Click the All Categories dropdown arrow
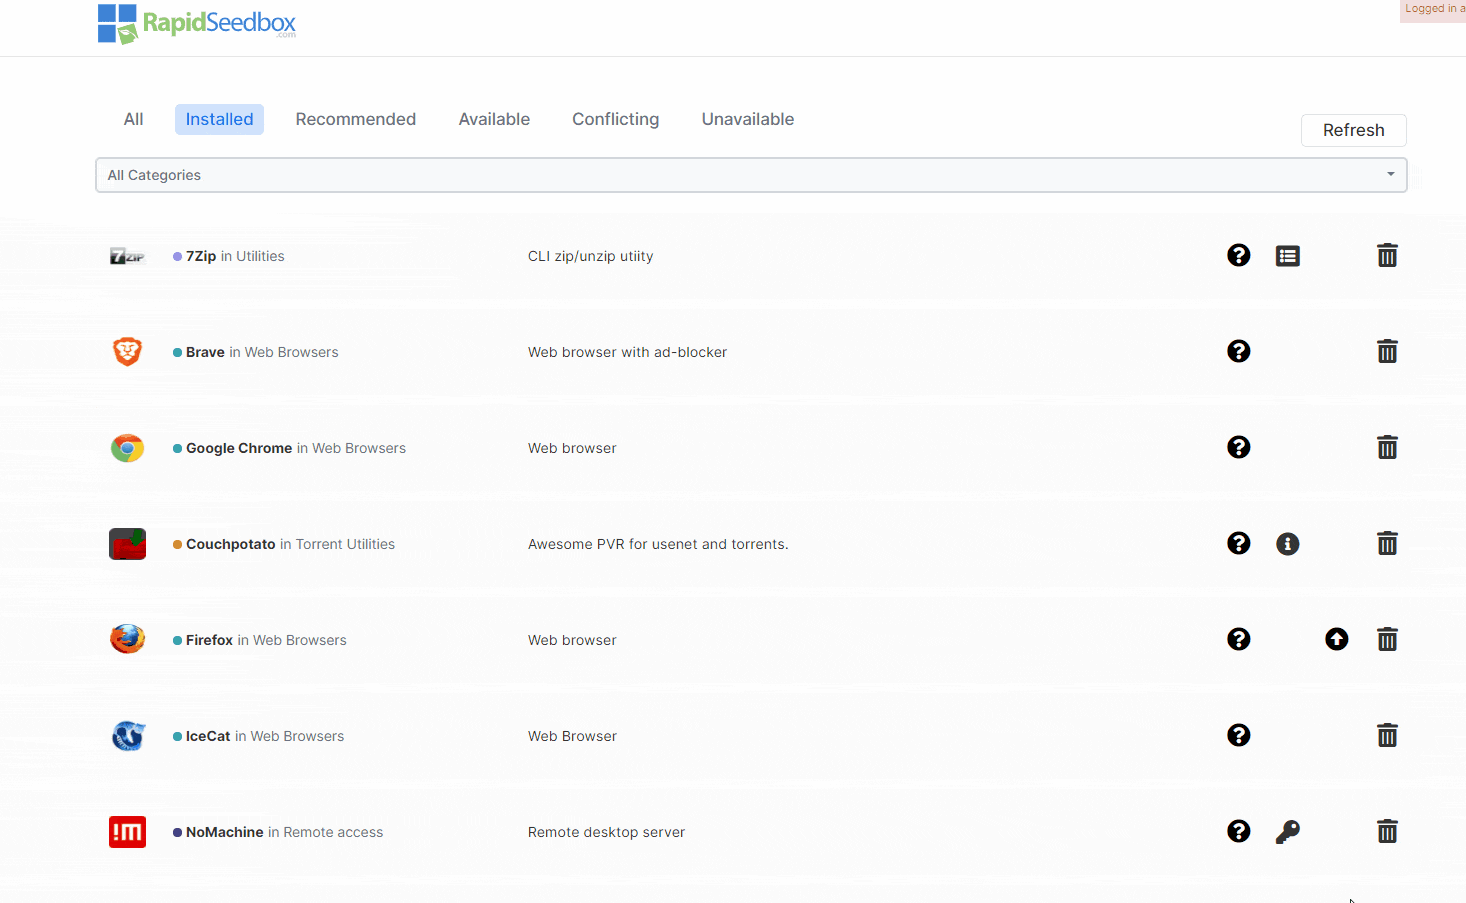1466x903 pixels. coord(1390,175)
